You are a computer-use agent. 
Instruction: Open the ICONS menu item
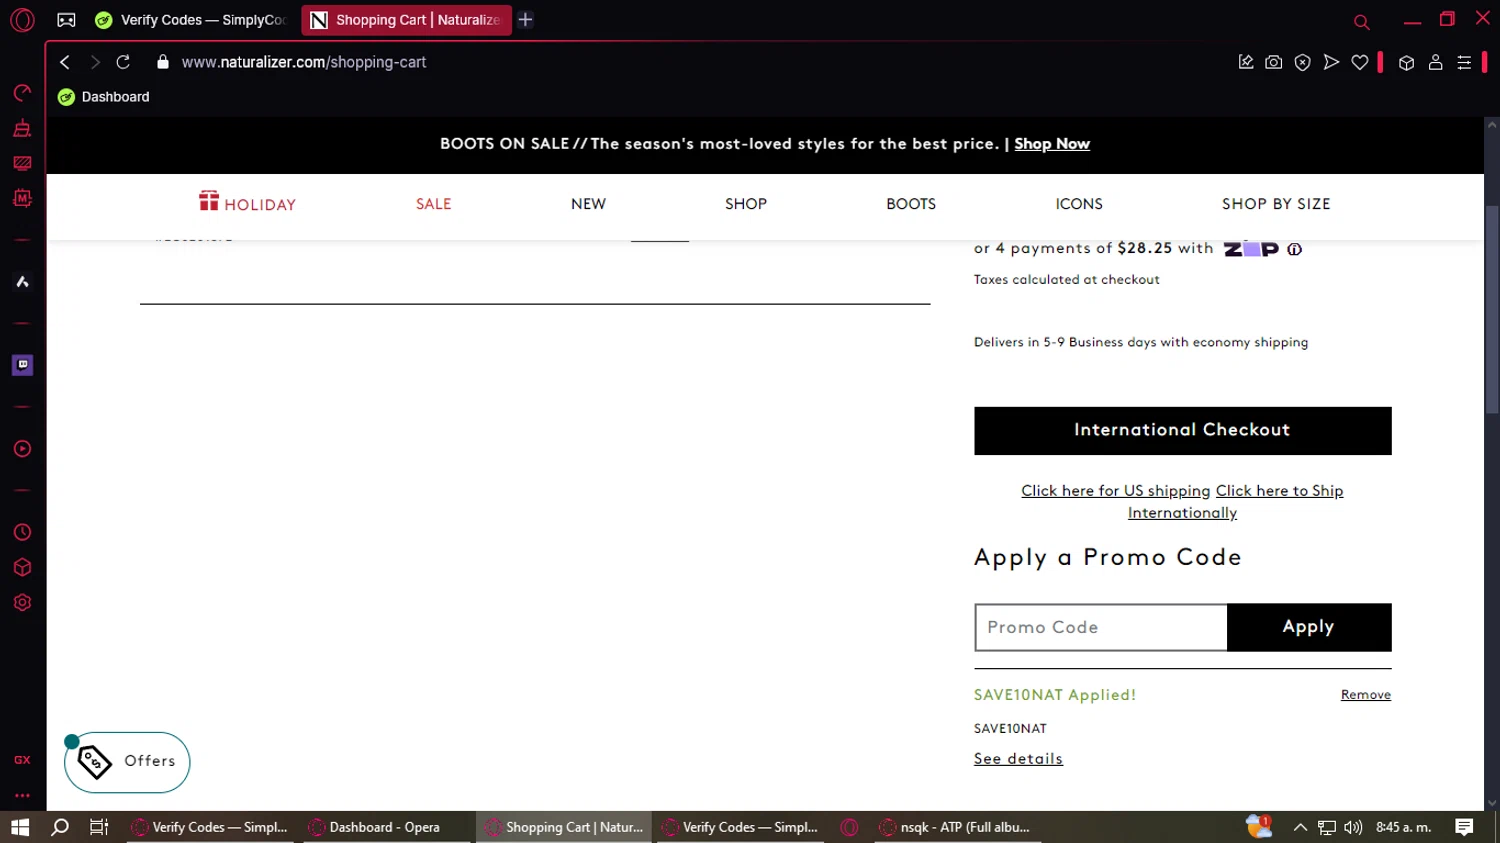1079,204
